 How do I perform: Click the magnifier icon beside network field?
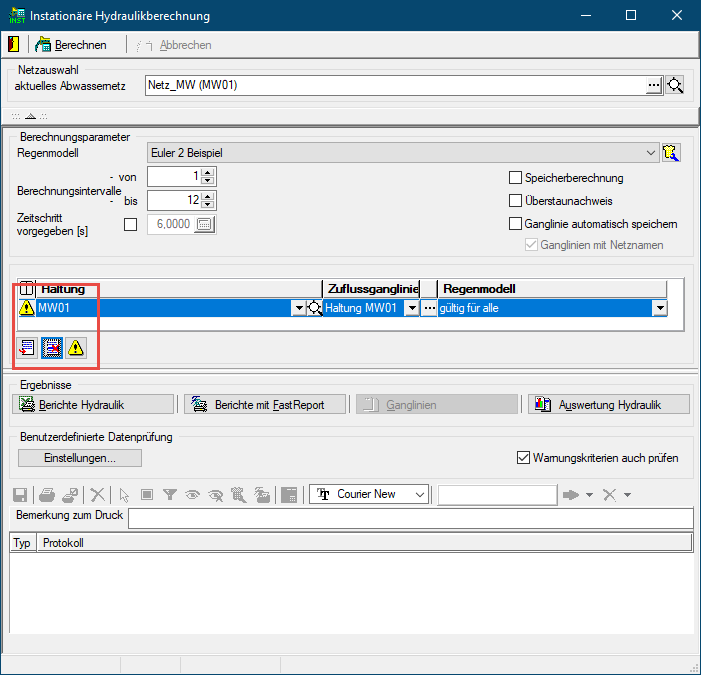(675, 85)
